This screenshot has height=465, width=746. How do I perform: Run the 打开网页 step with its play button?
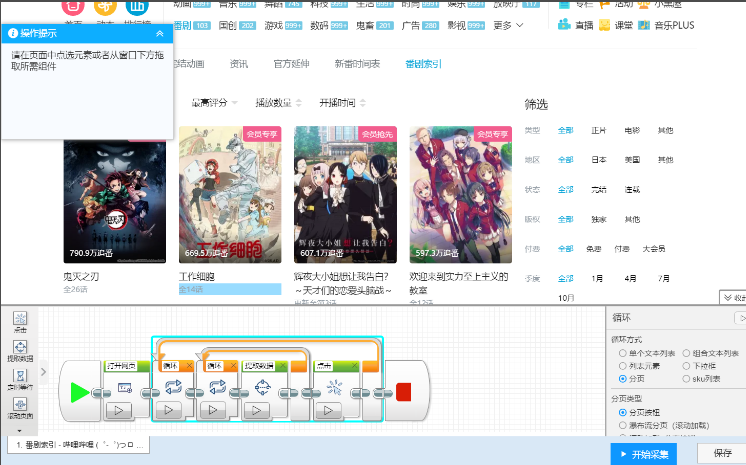tap(119, 410)
